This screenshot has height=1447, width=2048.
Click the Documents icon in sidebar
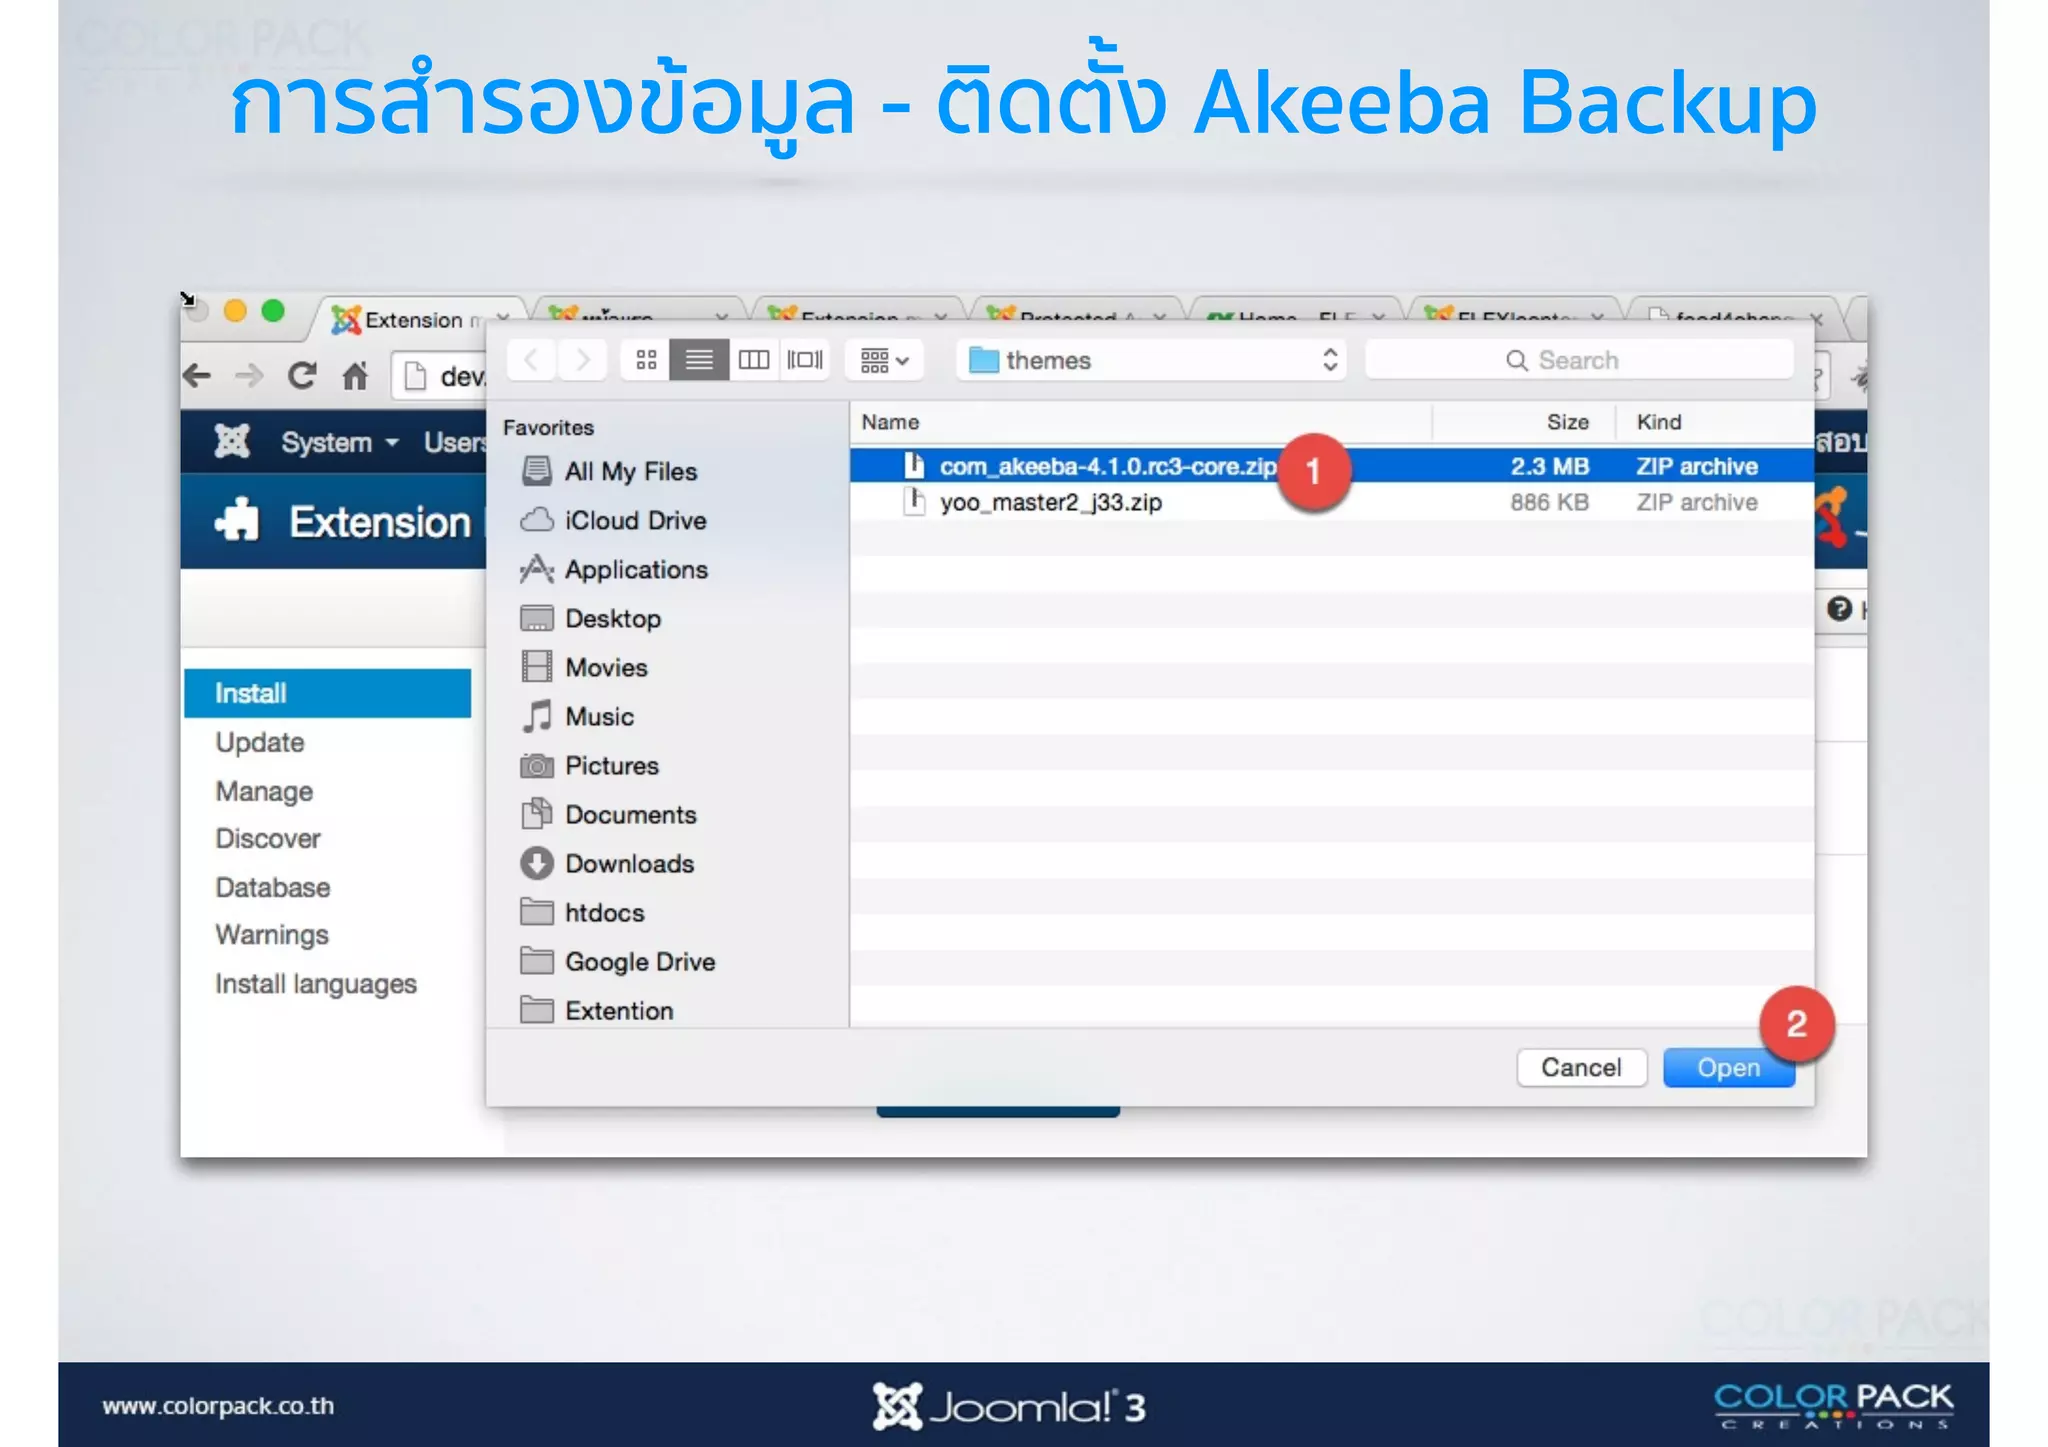tap(537, 814)
